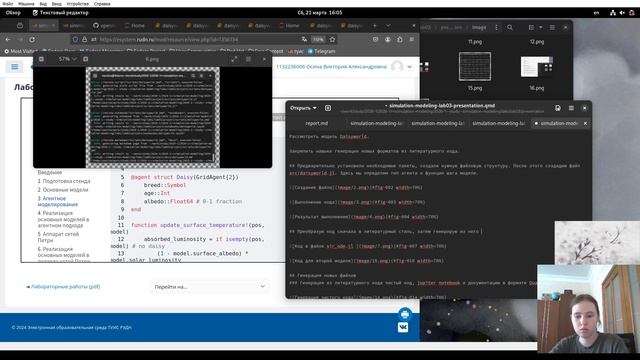The height and width of the screenshot is (360, 640).
Task: Click network icon in system top bar
Action: pos(613,13)
